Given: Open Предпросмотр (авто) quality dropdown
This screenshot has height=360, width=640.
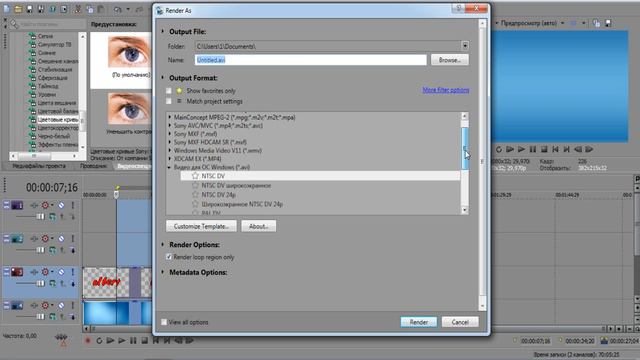Looking at the screenshot, I should (562, 23).
